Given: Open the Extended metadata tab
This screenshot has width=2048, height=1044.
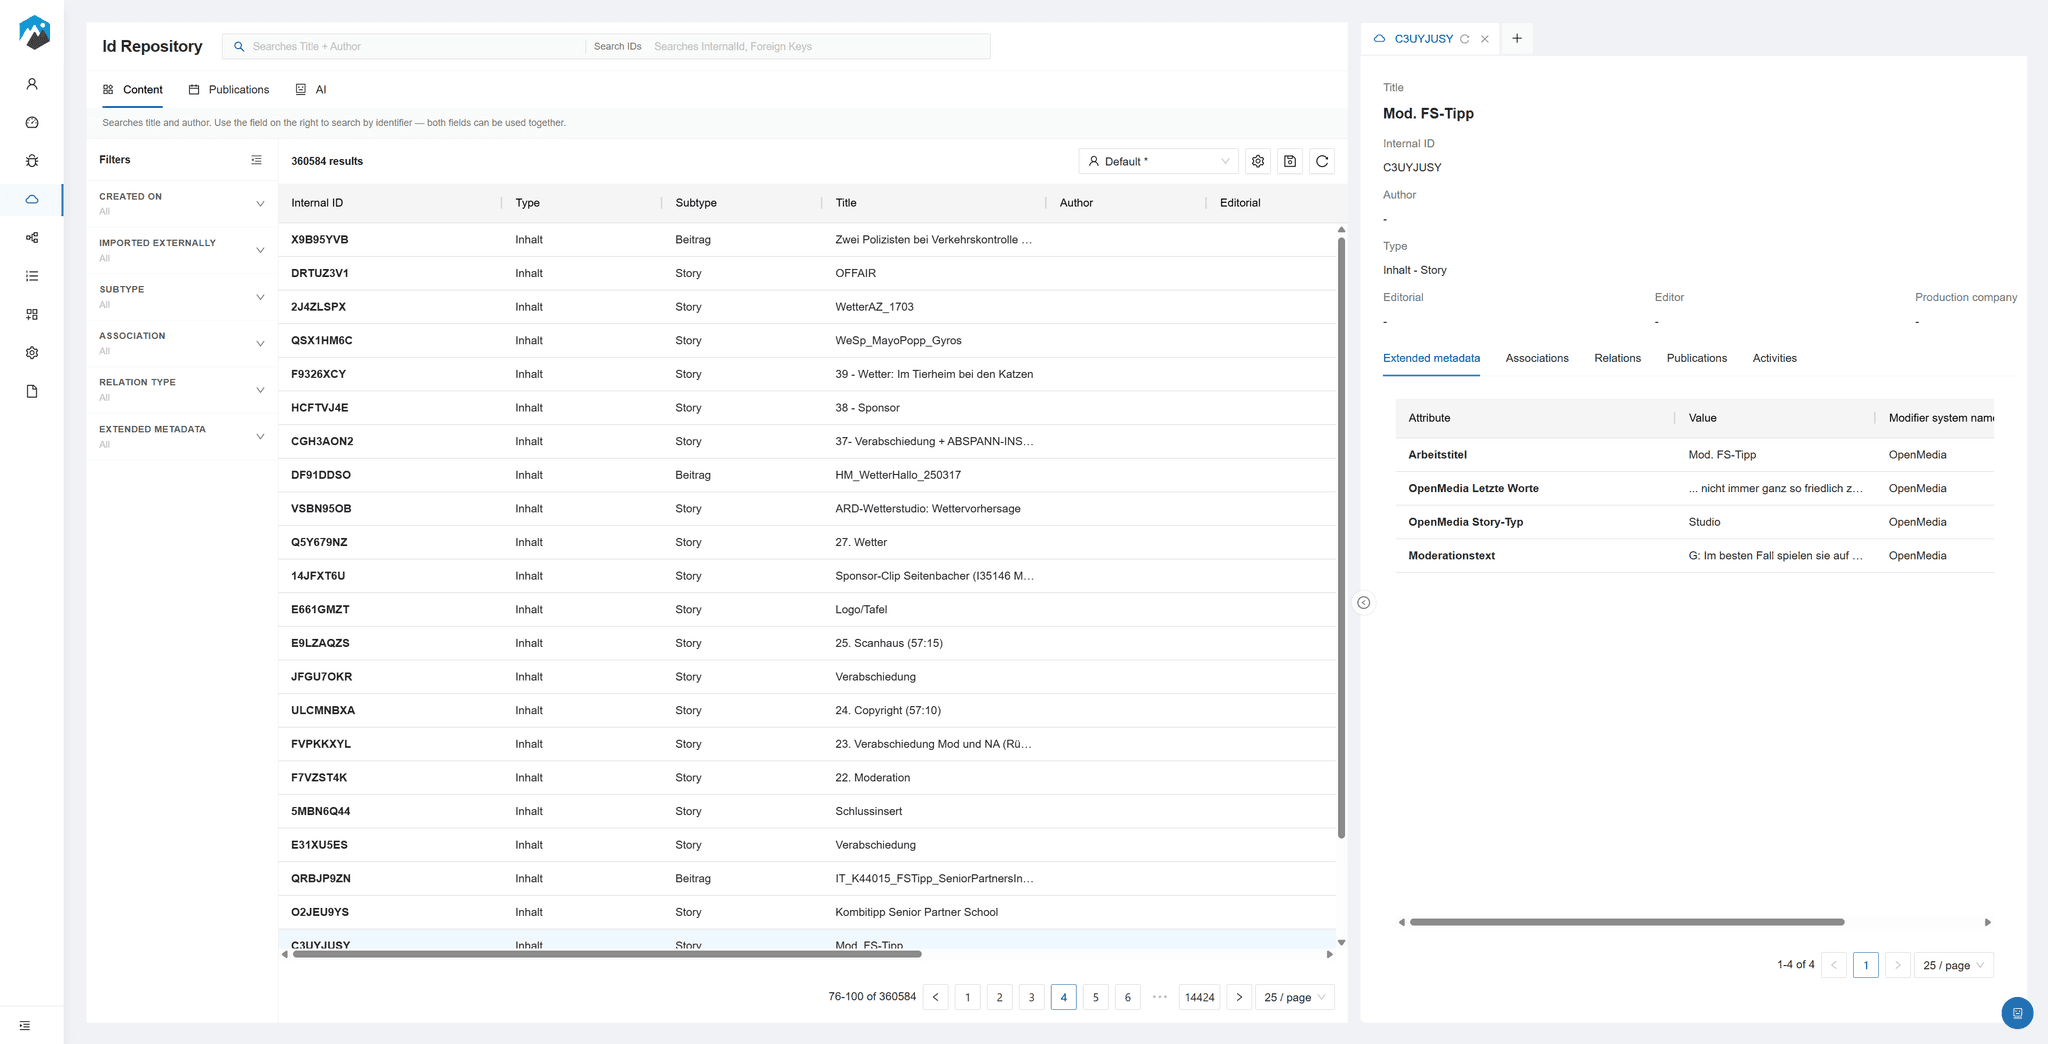Looking at the screenshot, I should (x=1431, y=358).
